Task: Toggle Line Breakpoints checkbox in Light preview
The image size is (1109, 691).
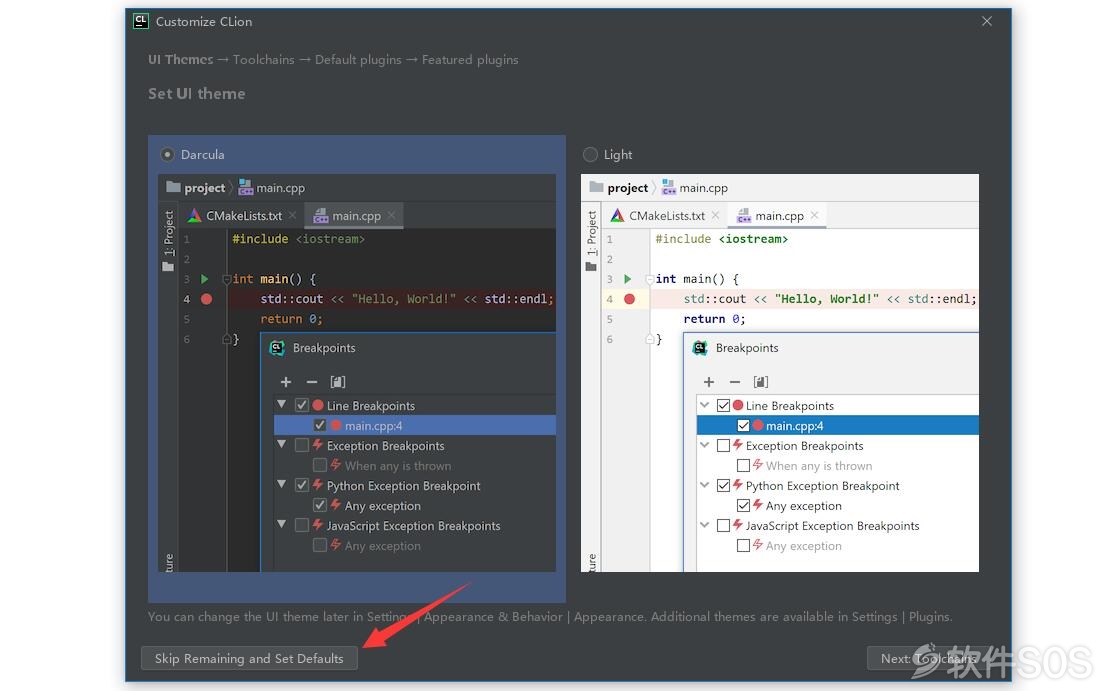Action: coord(723,405)
